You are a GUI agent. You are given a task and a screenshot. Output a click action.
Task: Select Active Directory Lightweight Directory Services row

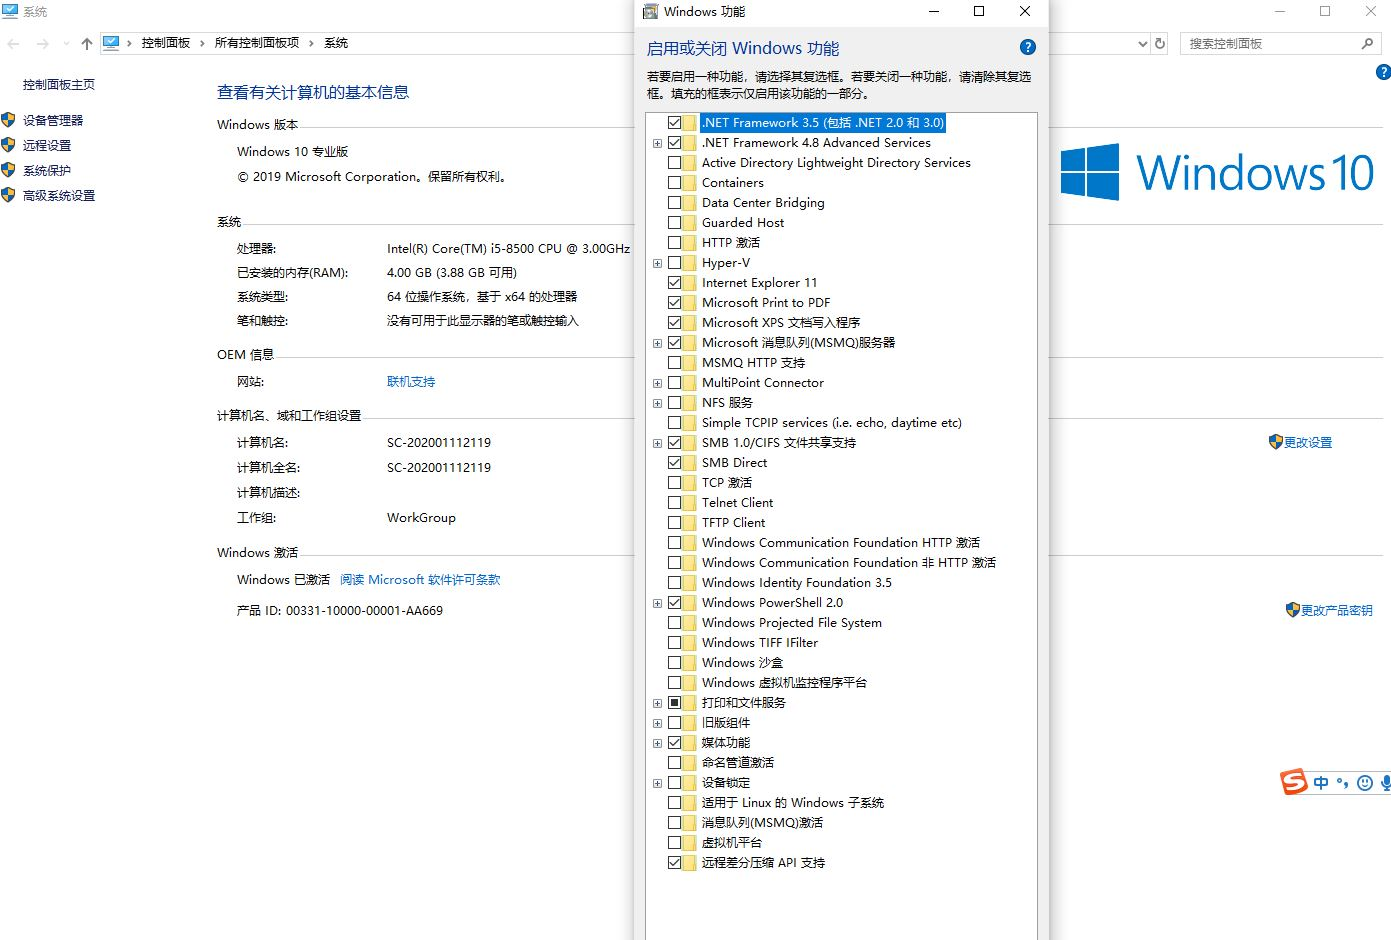pos(836,163)
